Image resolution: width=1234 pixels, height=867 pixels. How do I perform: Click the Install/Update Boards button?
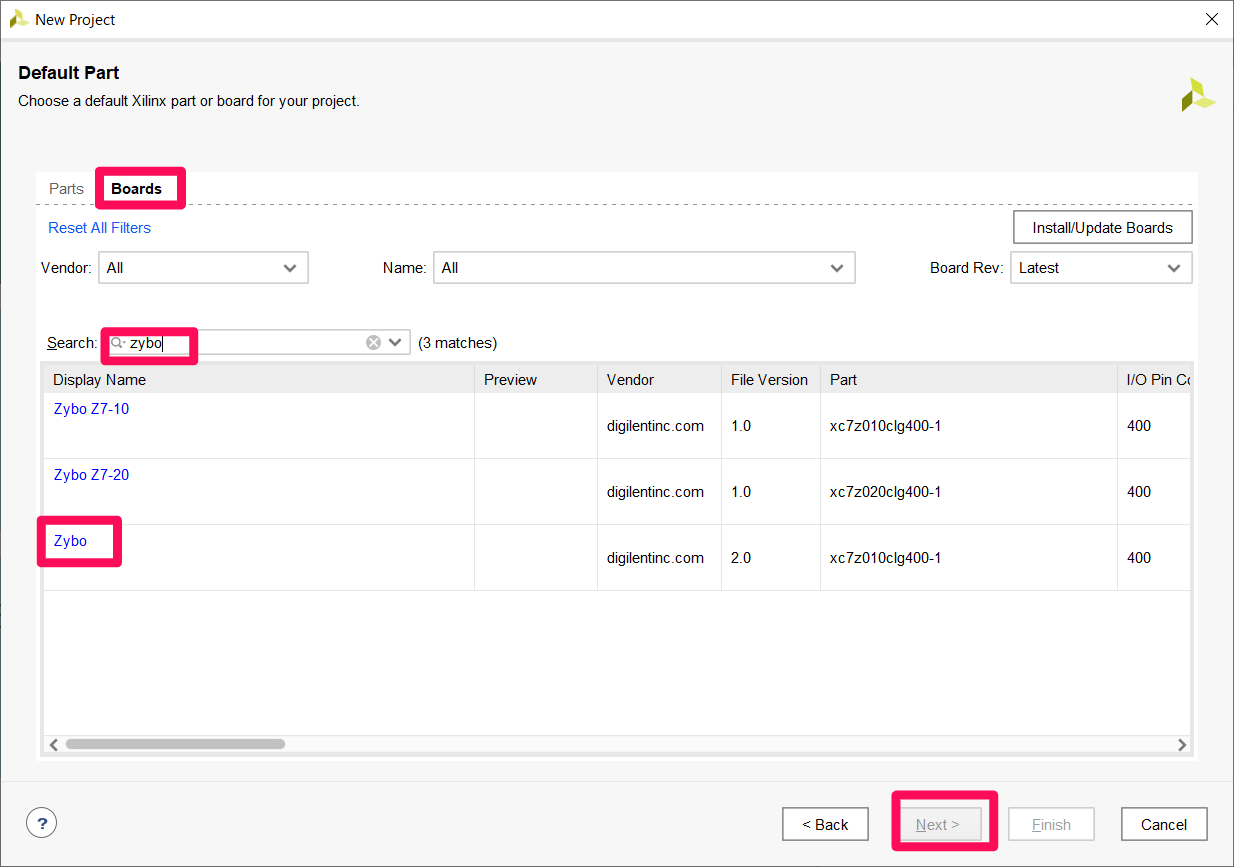coord(1102,227)
